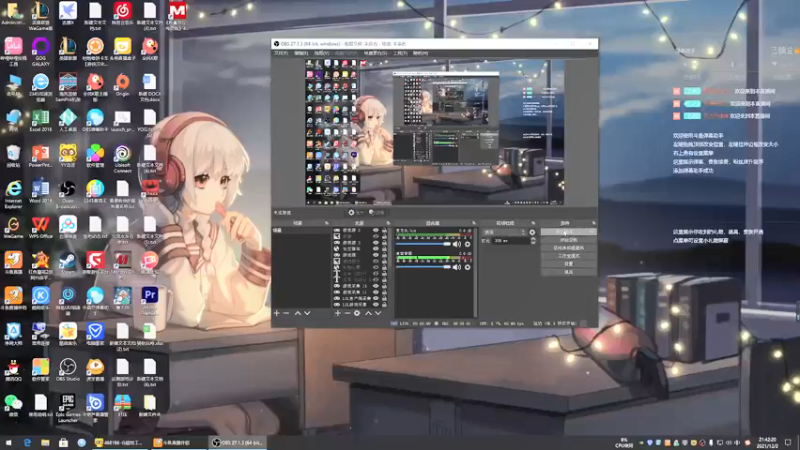The width and height of the screenshot is (800, 450).
Task: Open scene transition properties gear icon
Action: (532, 232)
